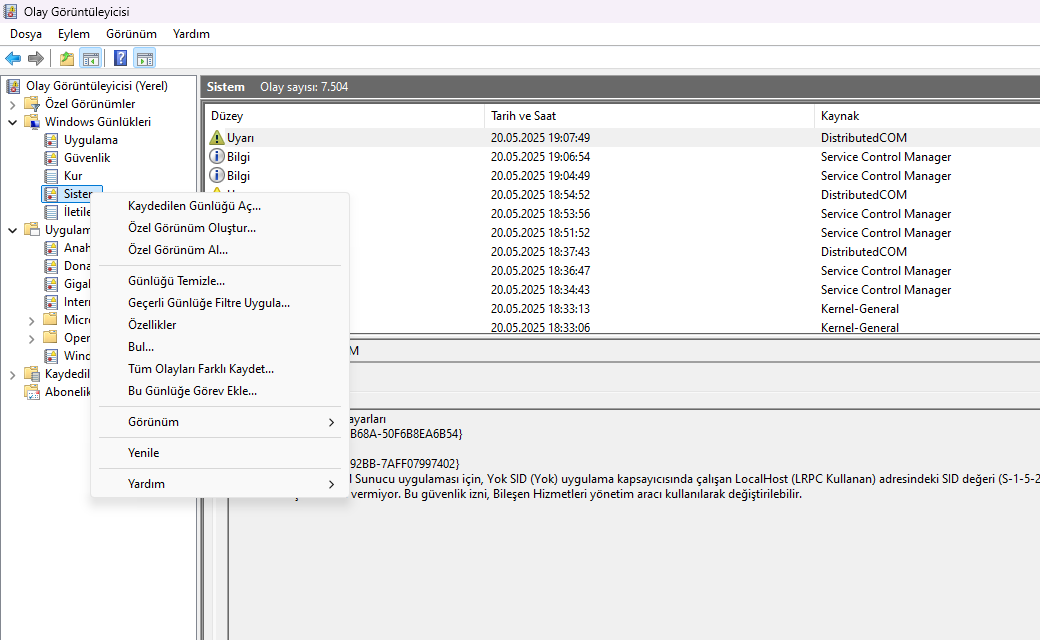Toggle the action pane show/hide icon
Screen dimensions: 1040x640
[x=145, y=58]
